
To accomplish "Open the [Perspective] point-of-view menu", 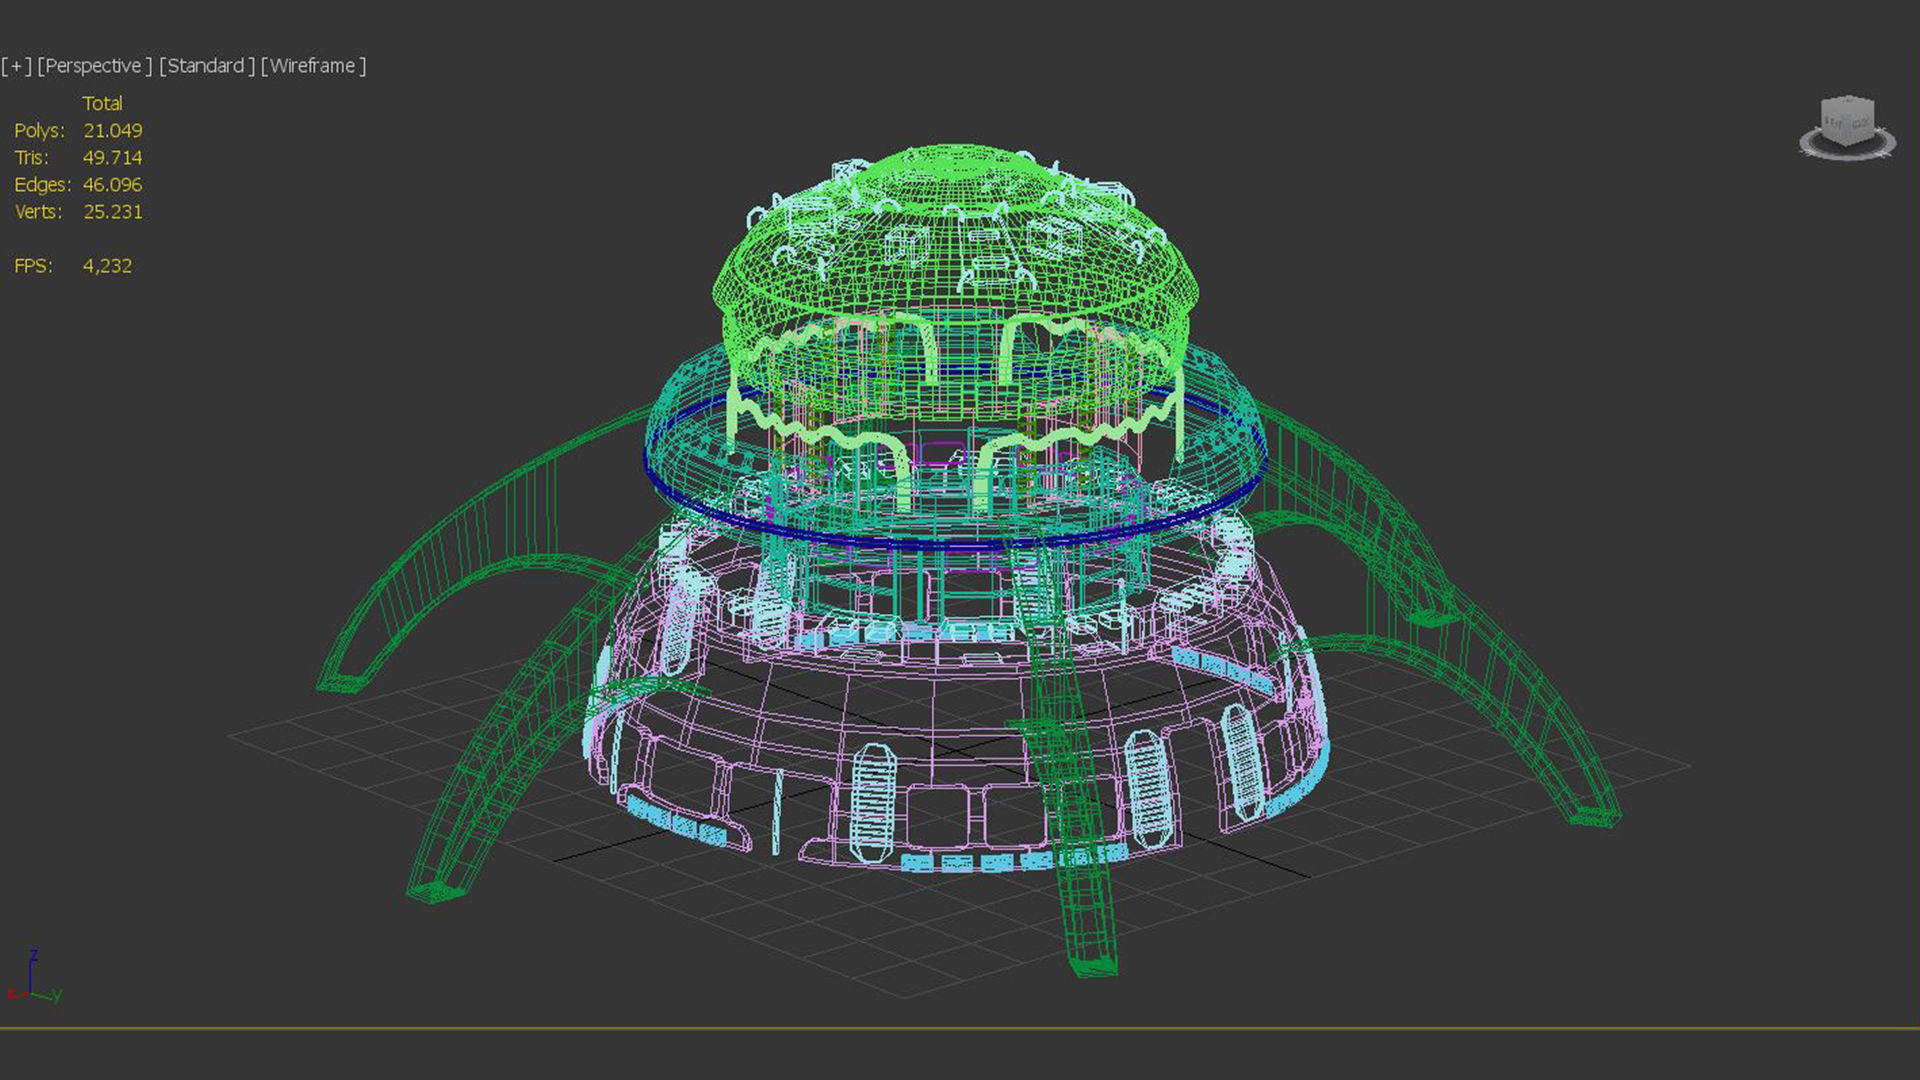I will tap(95, 66).
